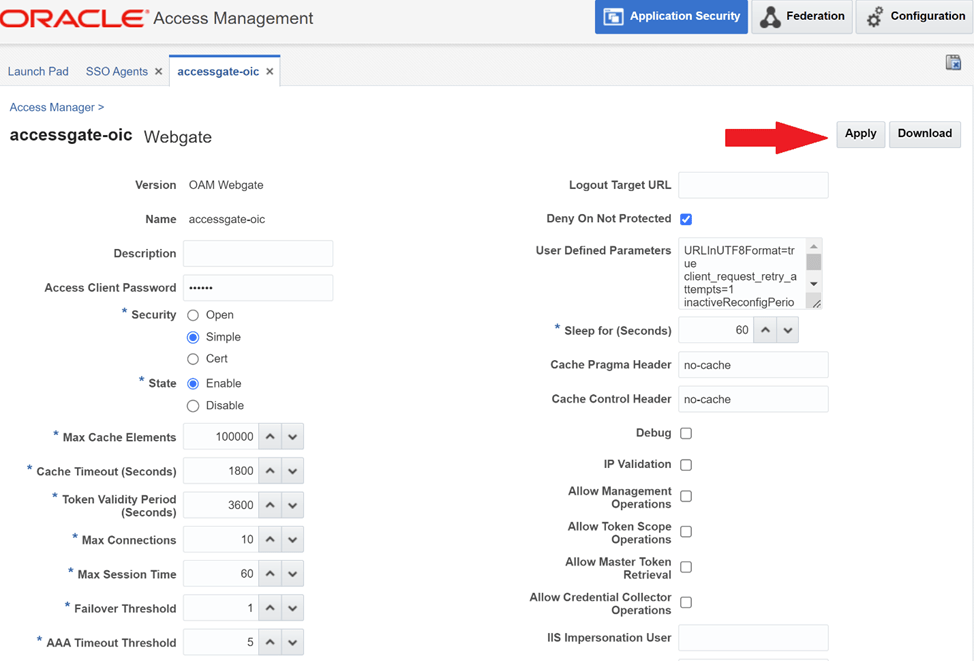Image resolution: width=974 pixels, height=661 pixels.
Task: Switch to the Launch Pad tab
Action: 38,72
